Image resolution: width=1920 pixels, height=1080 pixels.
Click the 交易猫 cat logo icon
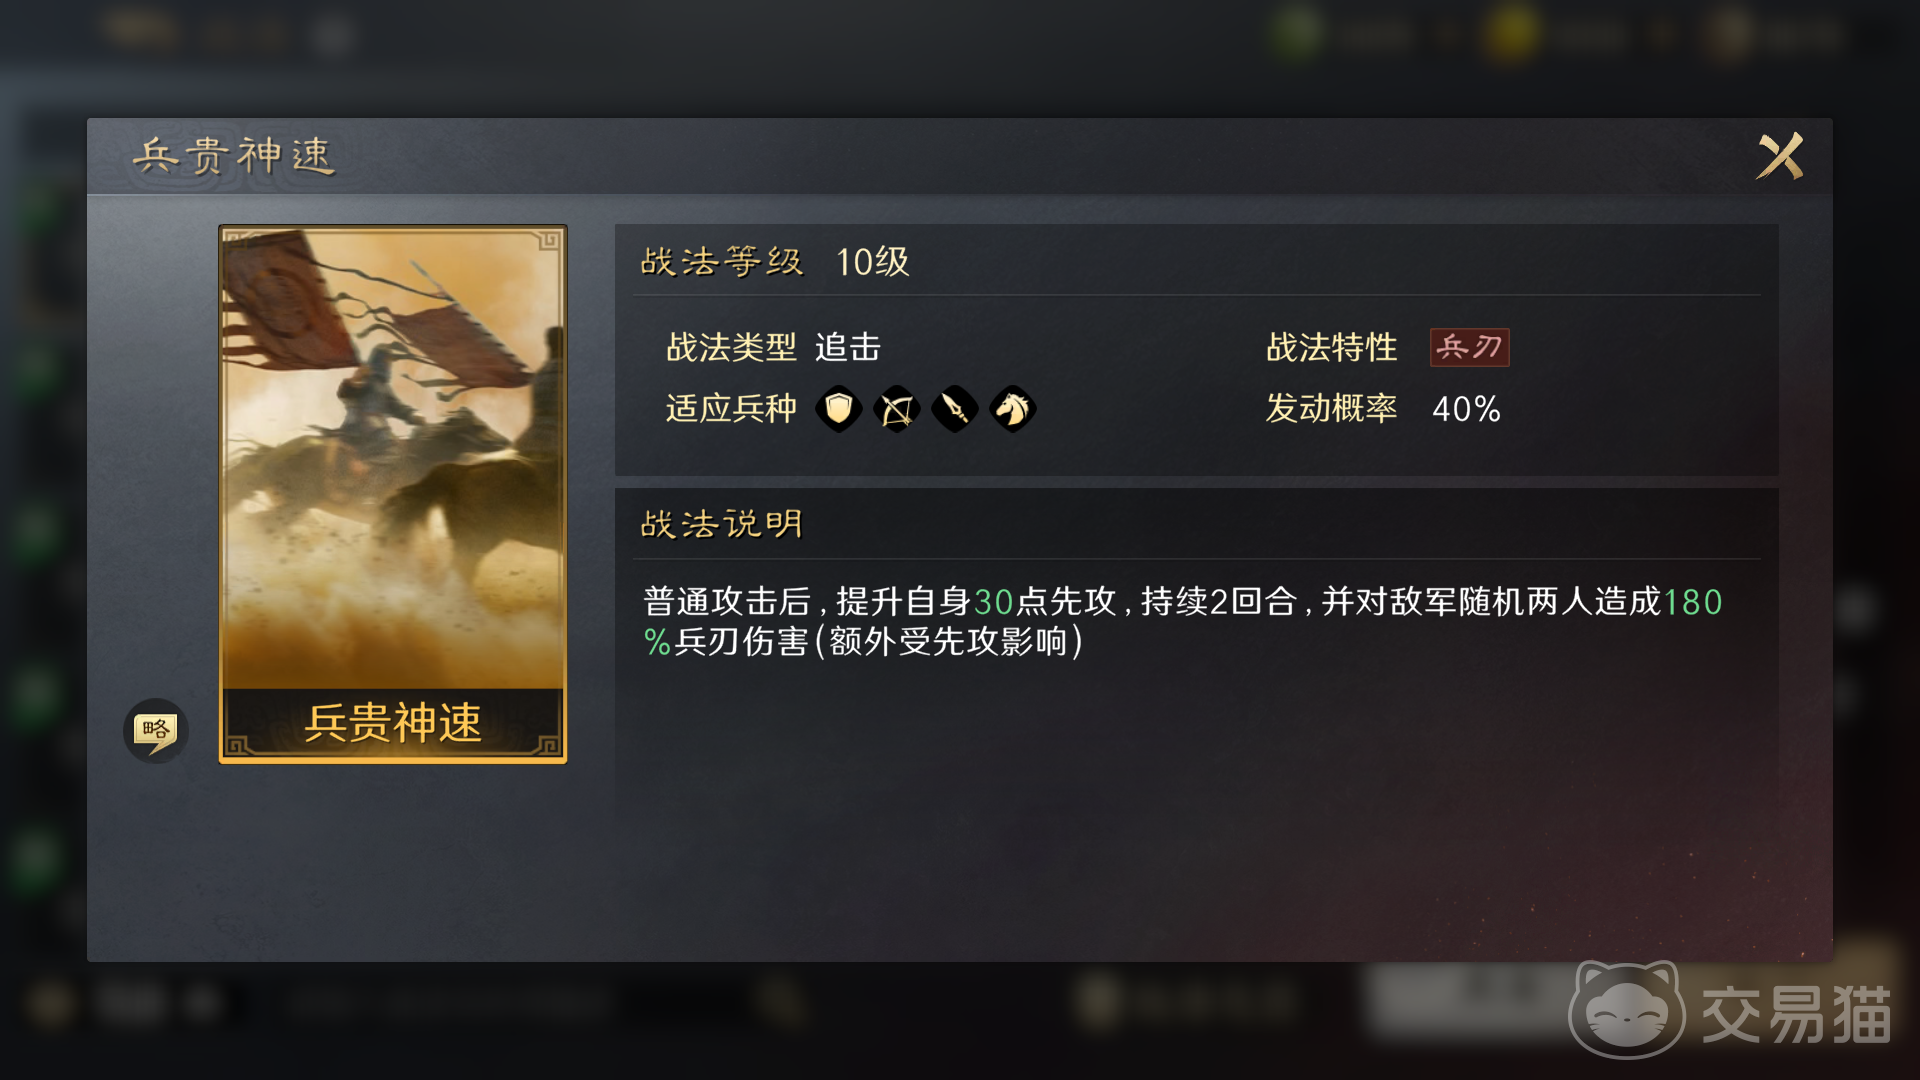tap(1626, 1010)
